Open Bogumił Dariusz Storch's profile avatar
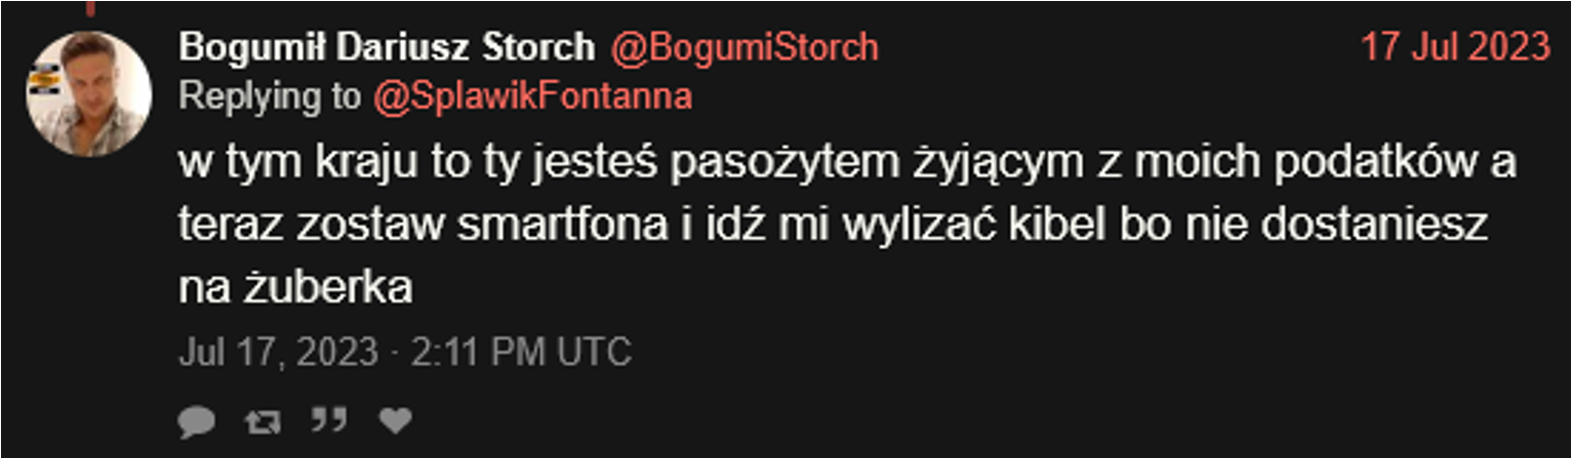Image resolution: width=1572 pixels, height=459 pixels. pos(88,94)
